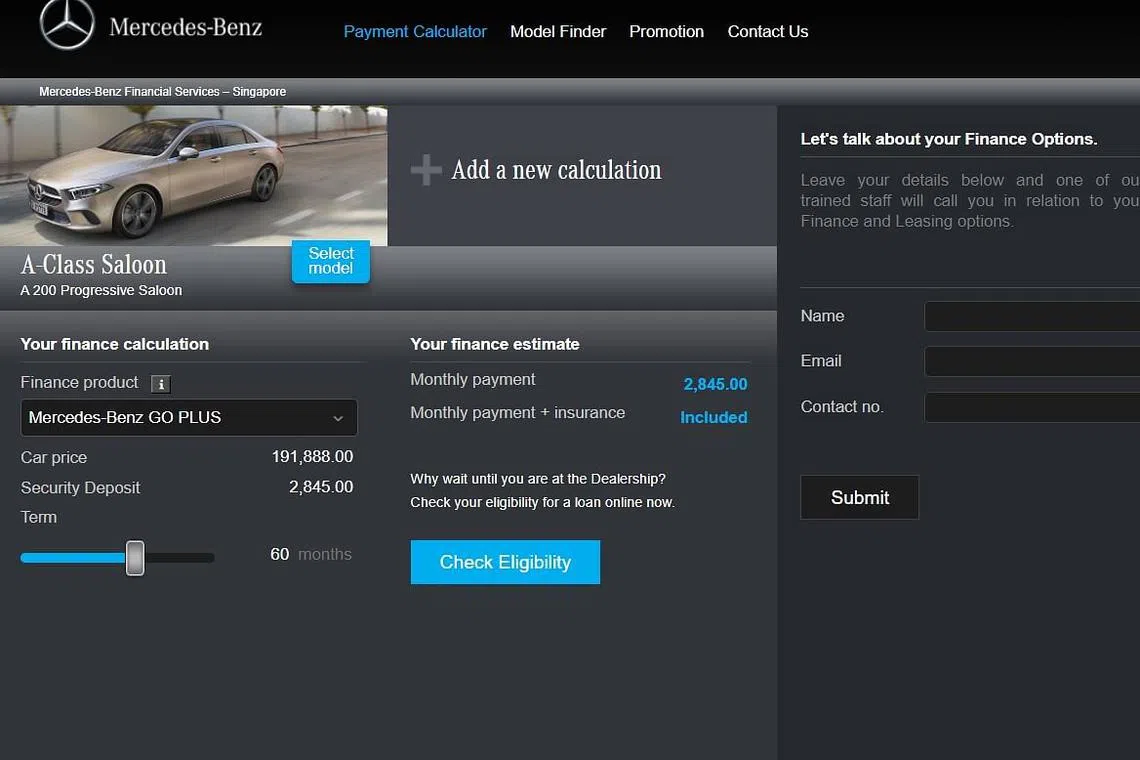This screenshot has height=760, width=1140.
Task: Navigate to Contact Us
Action: (767, 32)
